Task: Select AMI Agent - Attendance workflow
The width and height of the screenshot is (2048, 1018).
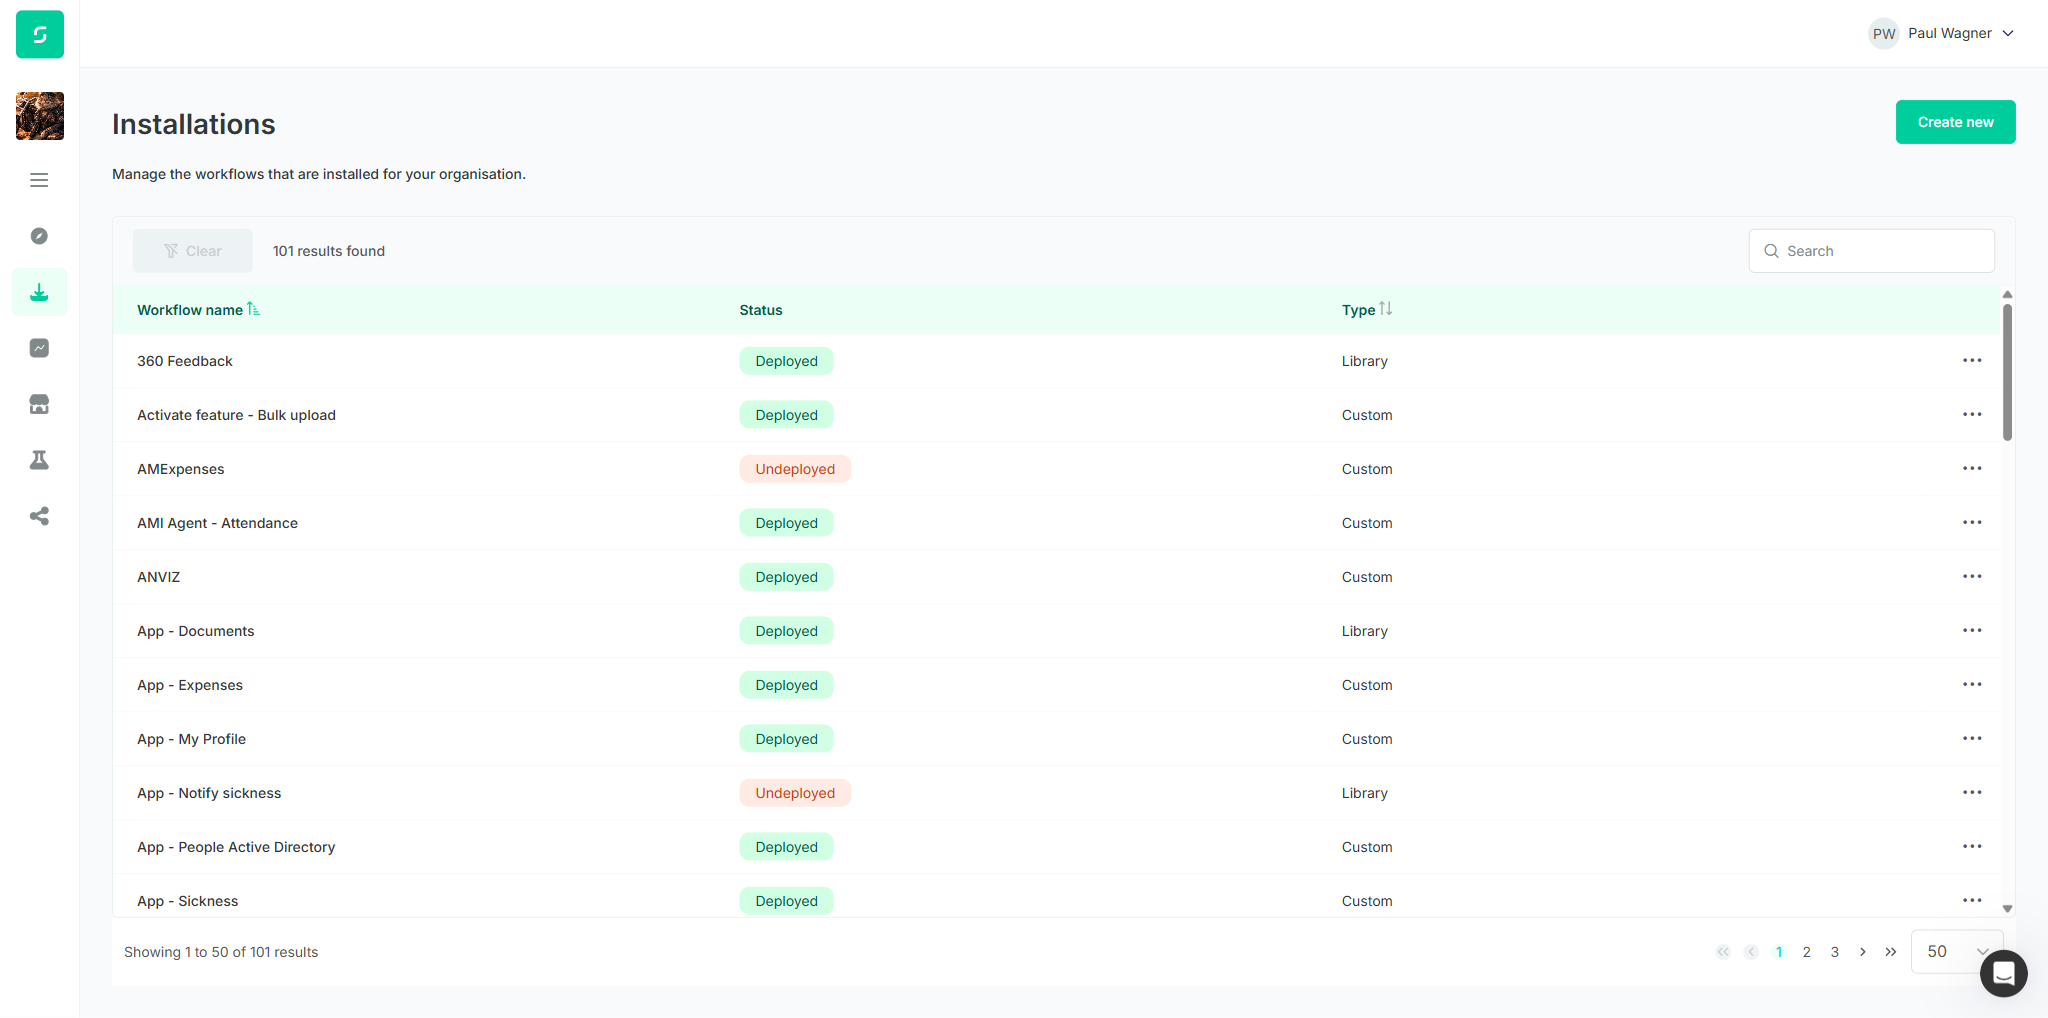Action: (217, 523)
